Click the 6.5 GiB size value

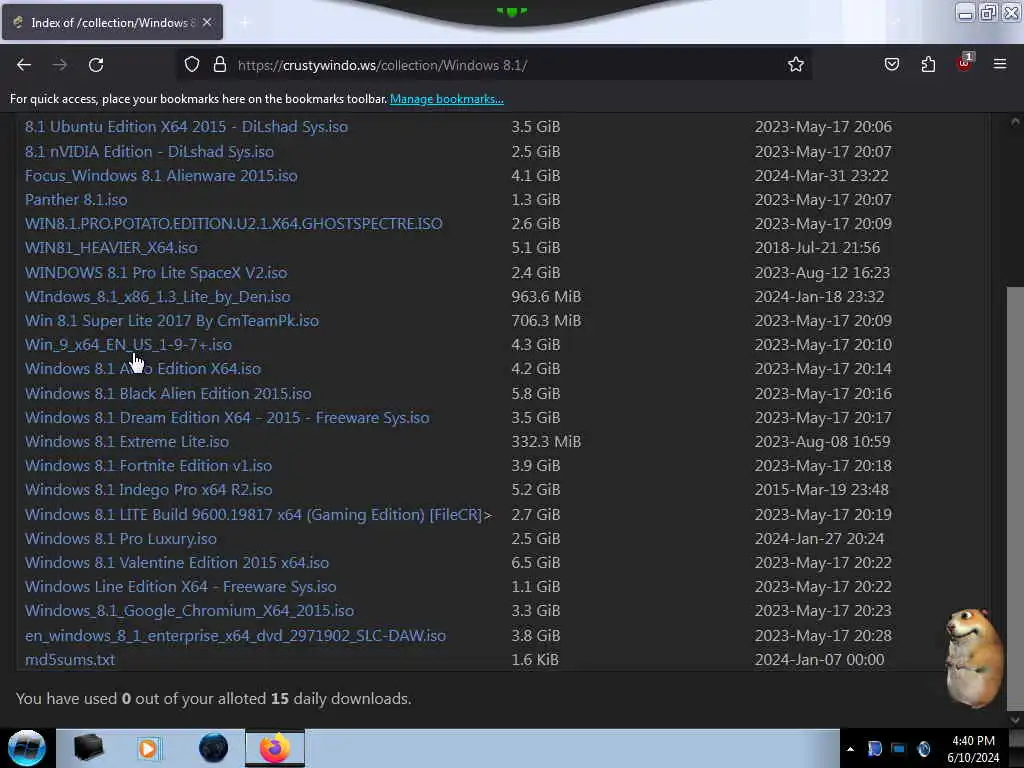click(536, 563)
